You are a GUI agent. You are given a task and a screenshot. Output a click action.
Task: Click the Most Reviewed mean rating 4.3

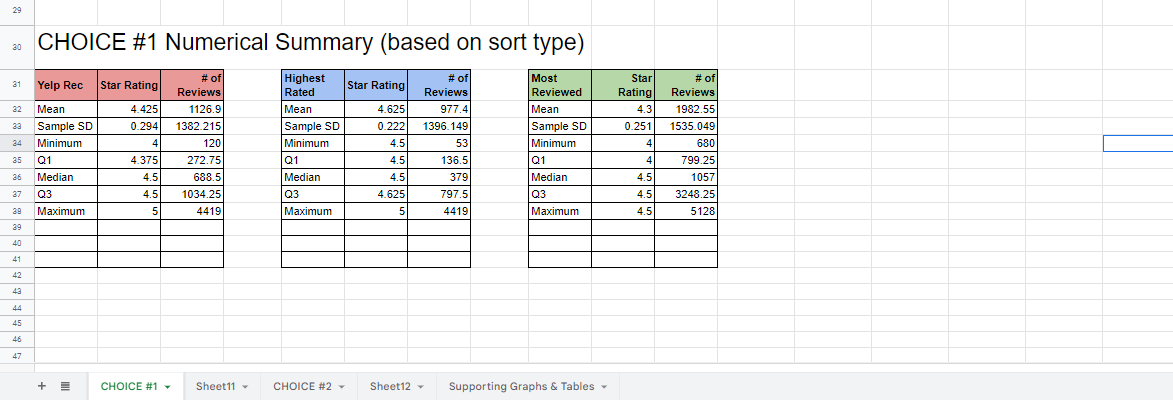pos(622,109)
